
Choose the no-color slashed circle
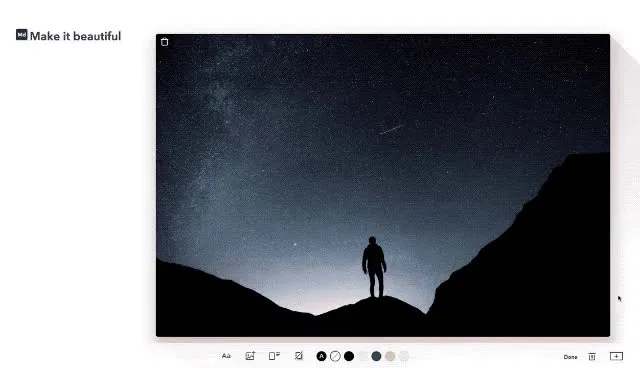pos(335,356)
